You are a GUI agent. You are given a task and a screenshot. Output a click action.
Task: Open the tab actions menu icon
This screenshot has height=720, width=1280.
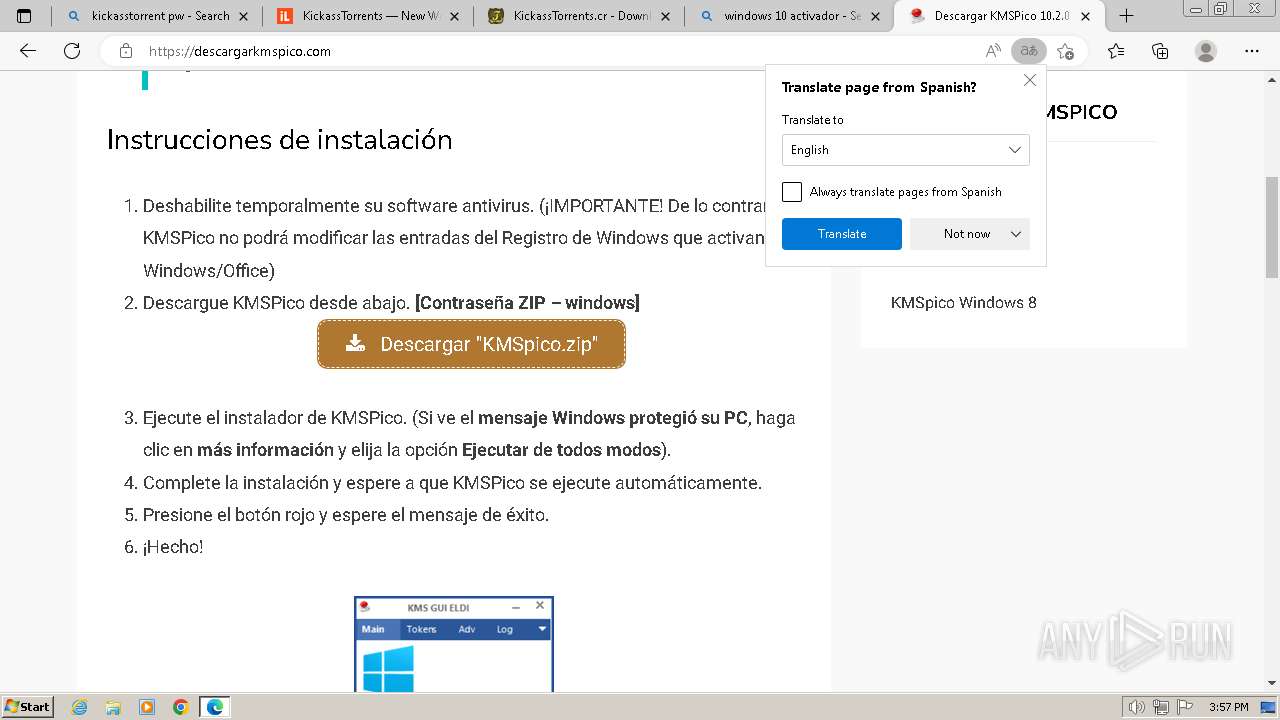click(24, 16)
